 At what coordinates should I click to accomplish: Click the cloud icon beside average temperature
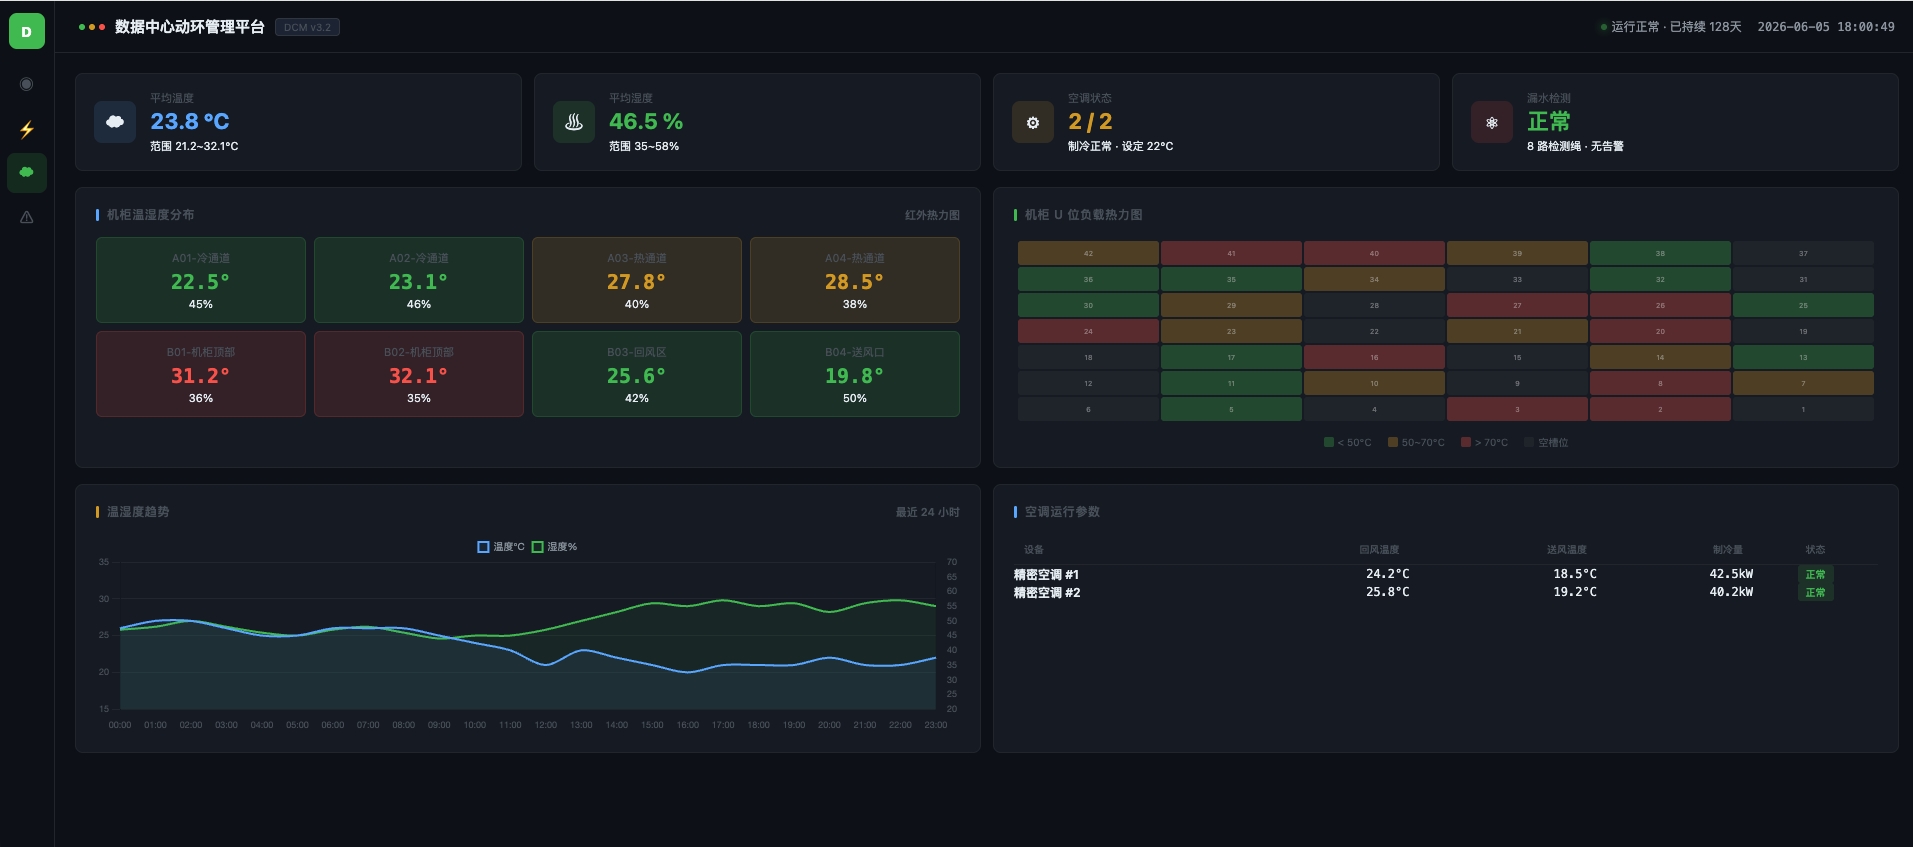115,122
